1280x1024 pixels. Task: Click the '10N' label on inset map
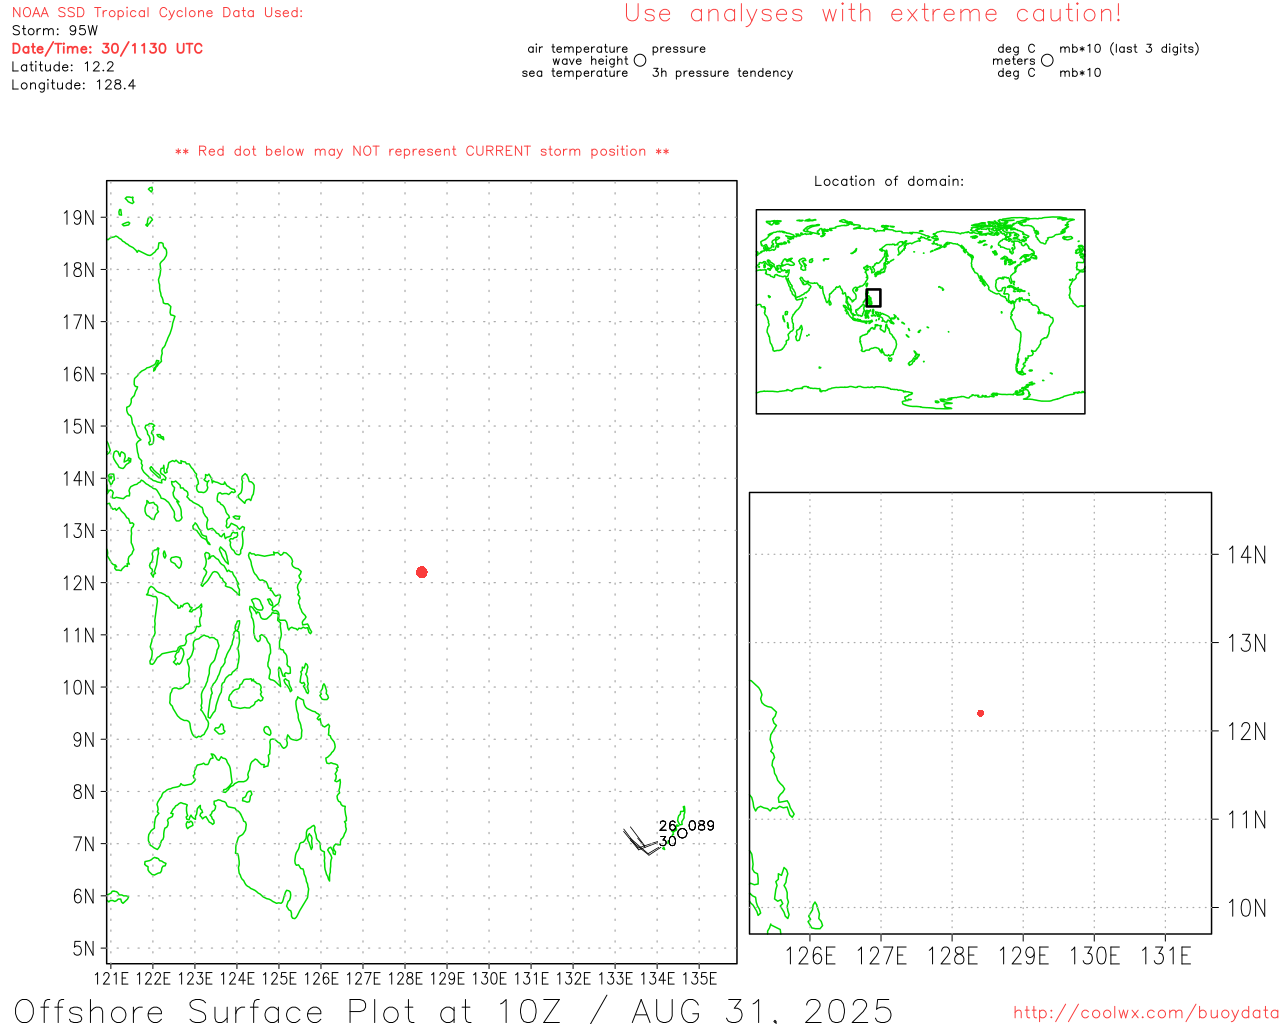click(1247, 908)
